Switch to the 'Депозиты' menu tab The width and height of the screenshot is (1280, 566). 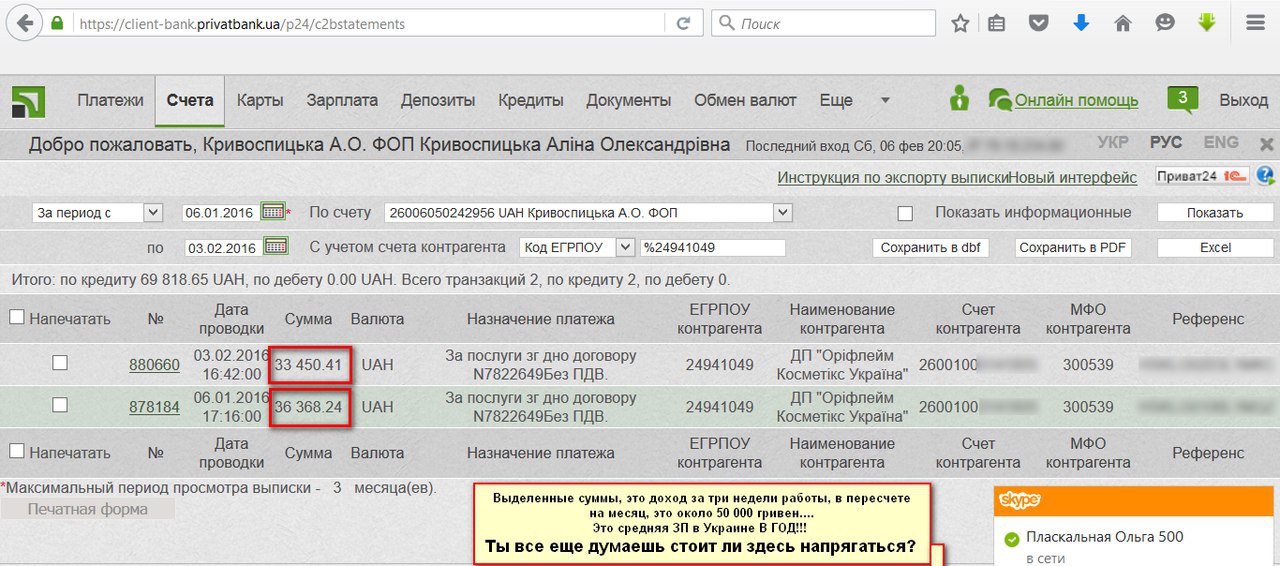pos(437,100)
